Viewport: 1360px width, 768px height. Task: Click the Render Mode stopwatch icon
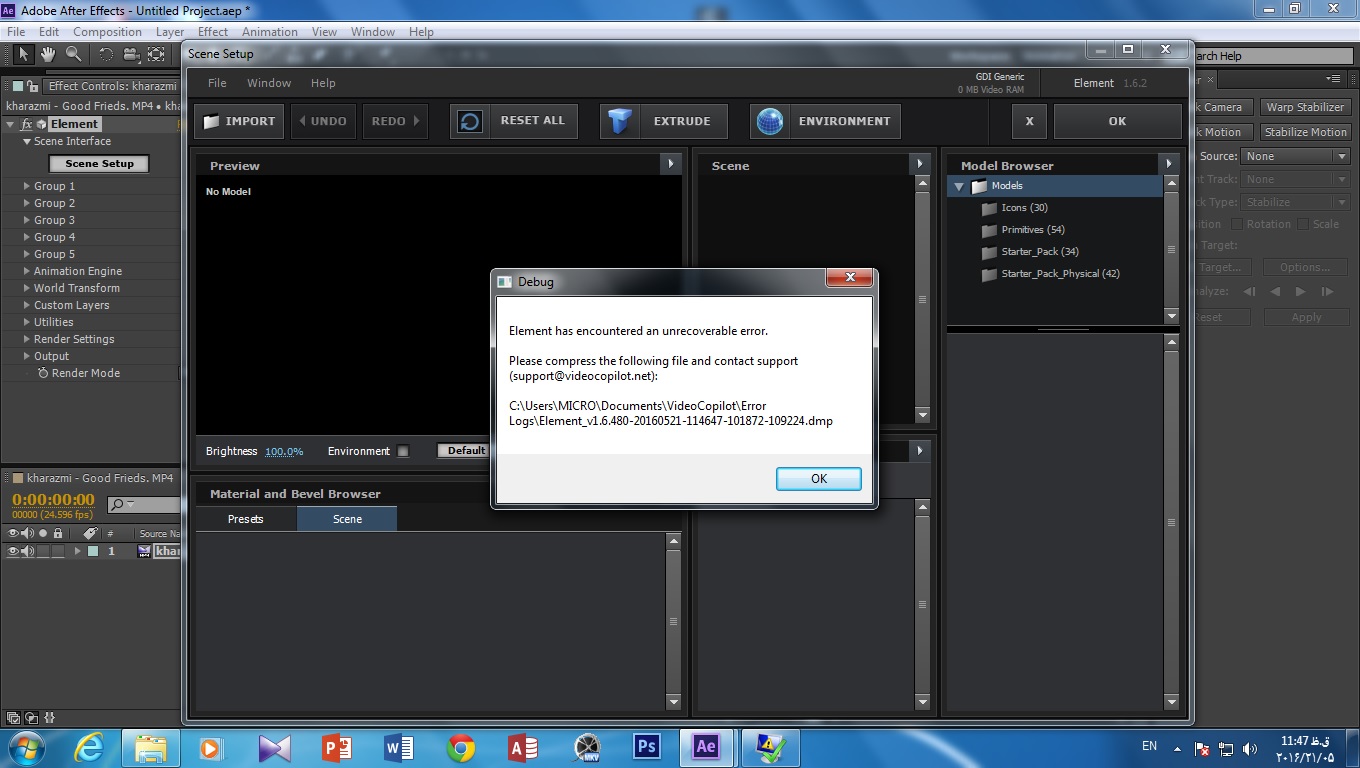click(43, 373)
